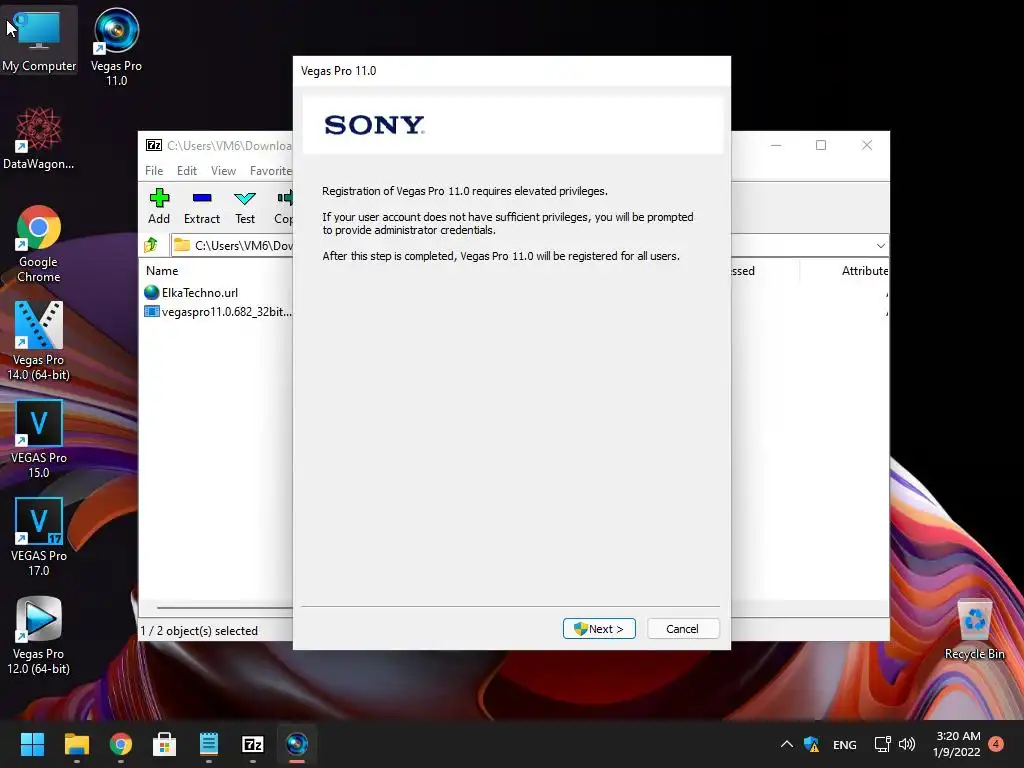Viewport: 1024px width, 768px height.
Task: Click Extract in the 7-Zip toolbar
Action: 202,206
